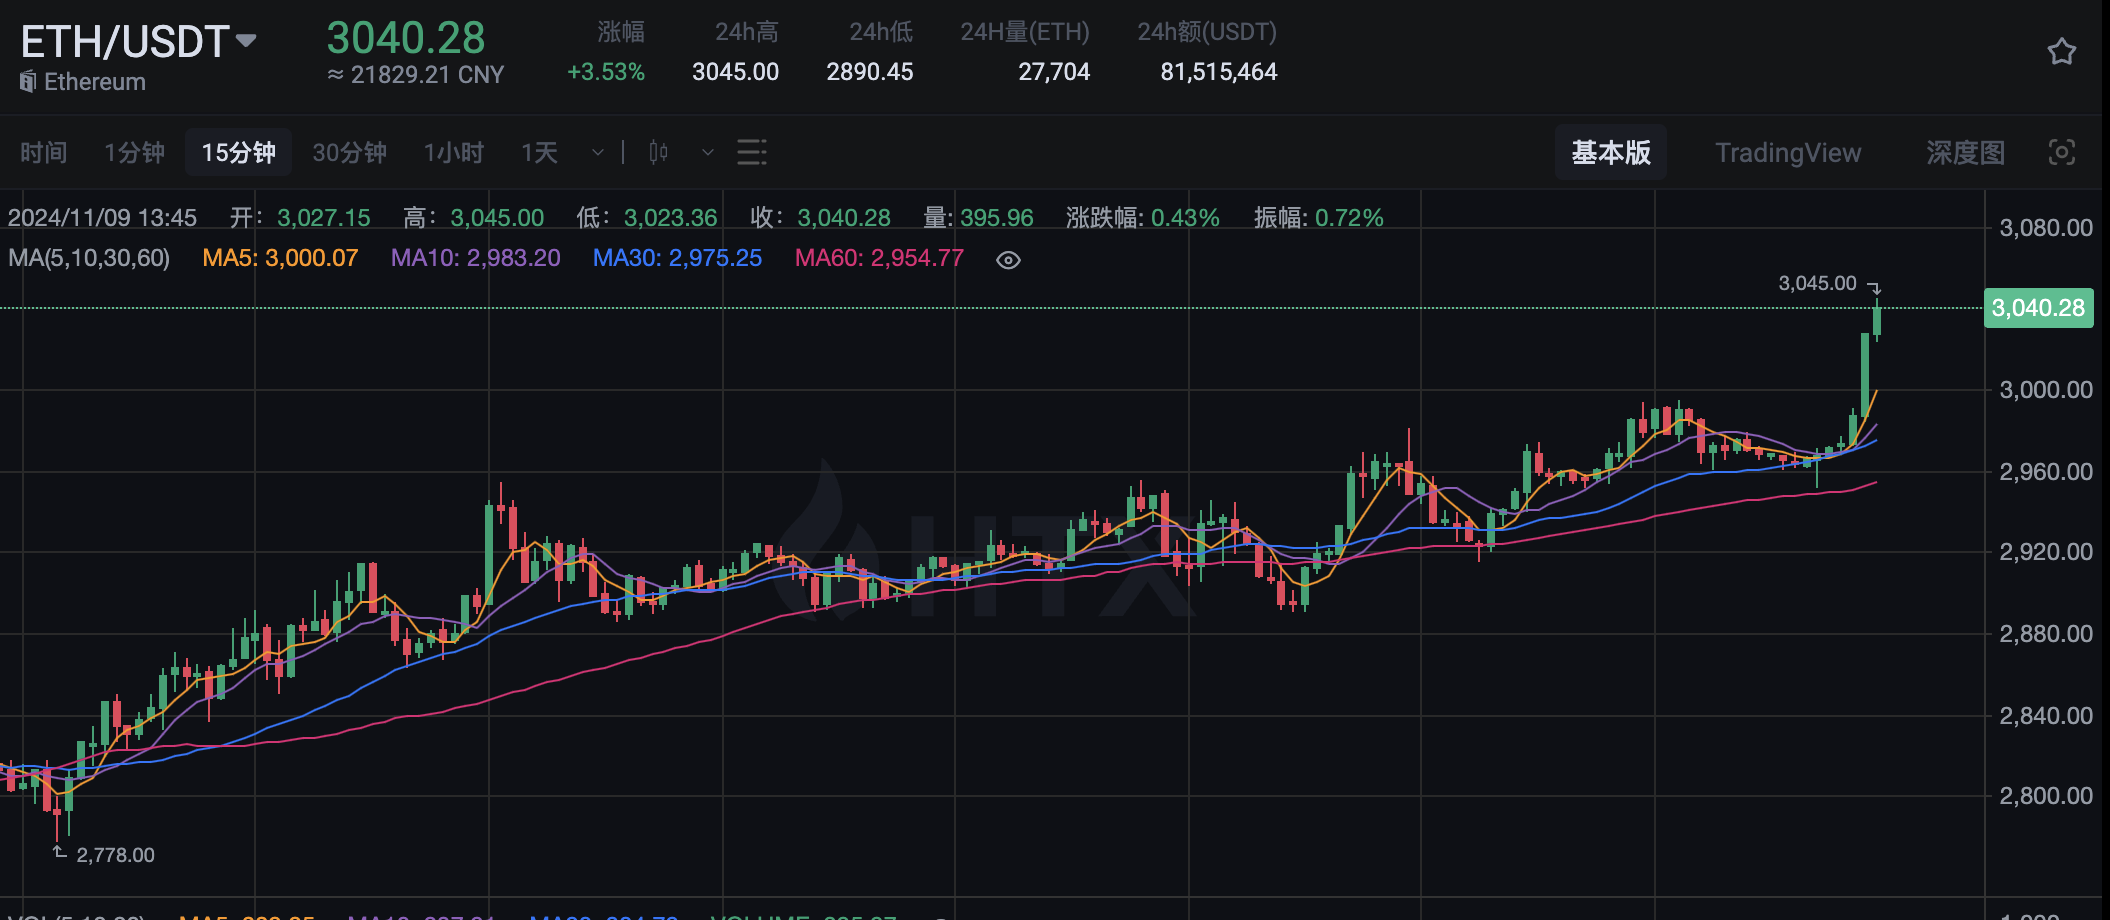
Task: Select the 1小时 interval
Action: [452, 152]
